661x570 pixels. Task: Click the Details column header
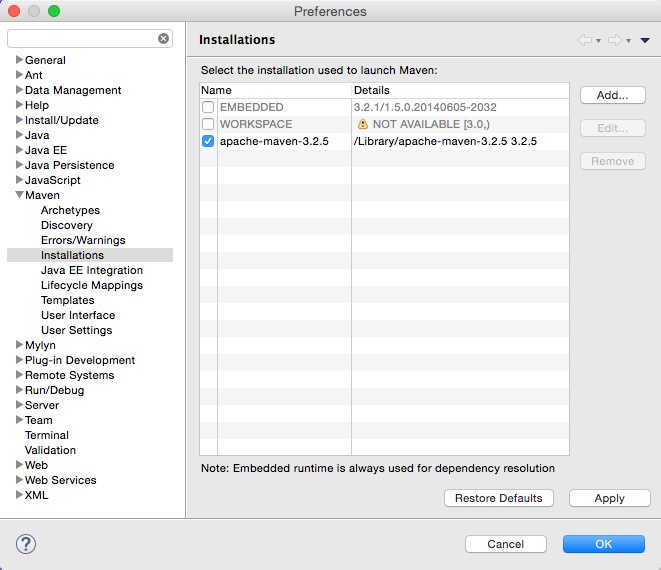pyautogui.click(x=460, y=90)
